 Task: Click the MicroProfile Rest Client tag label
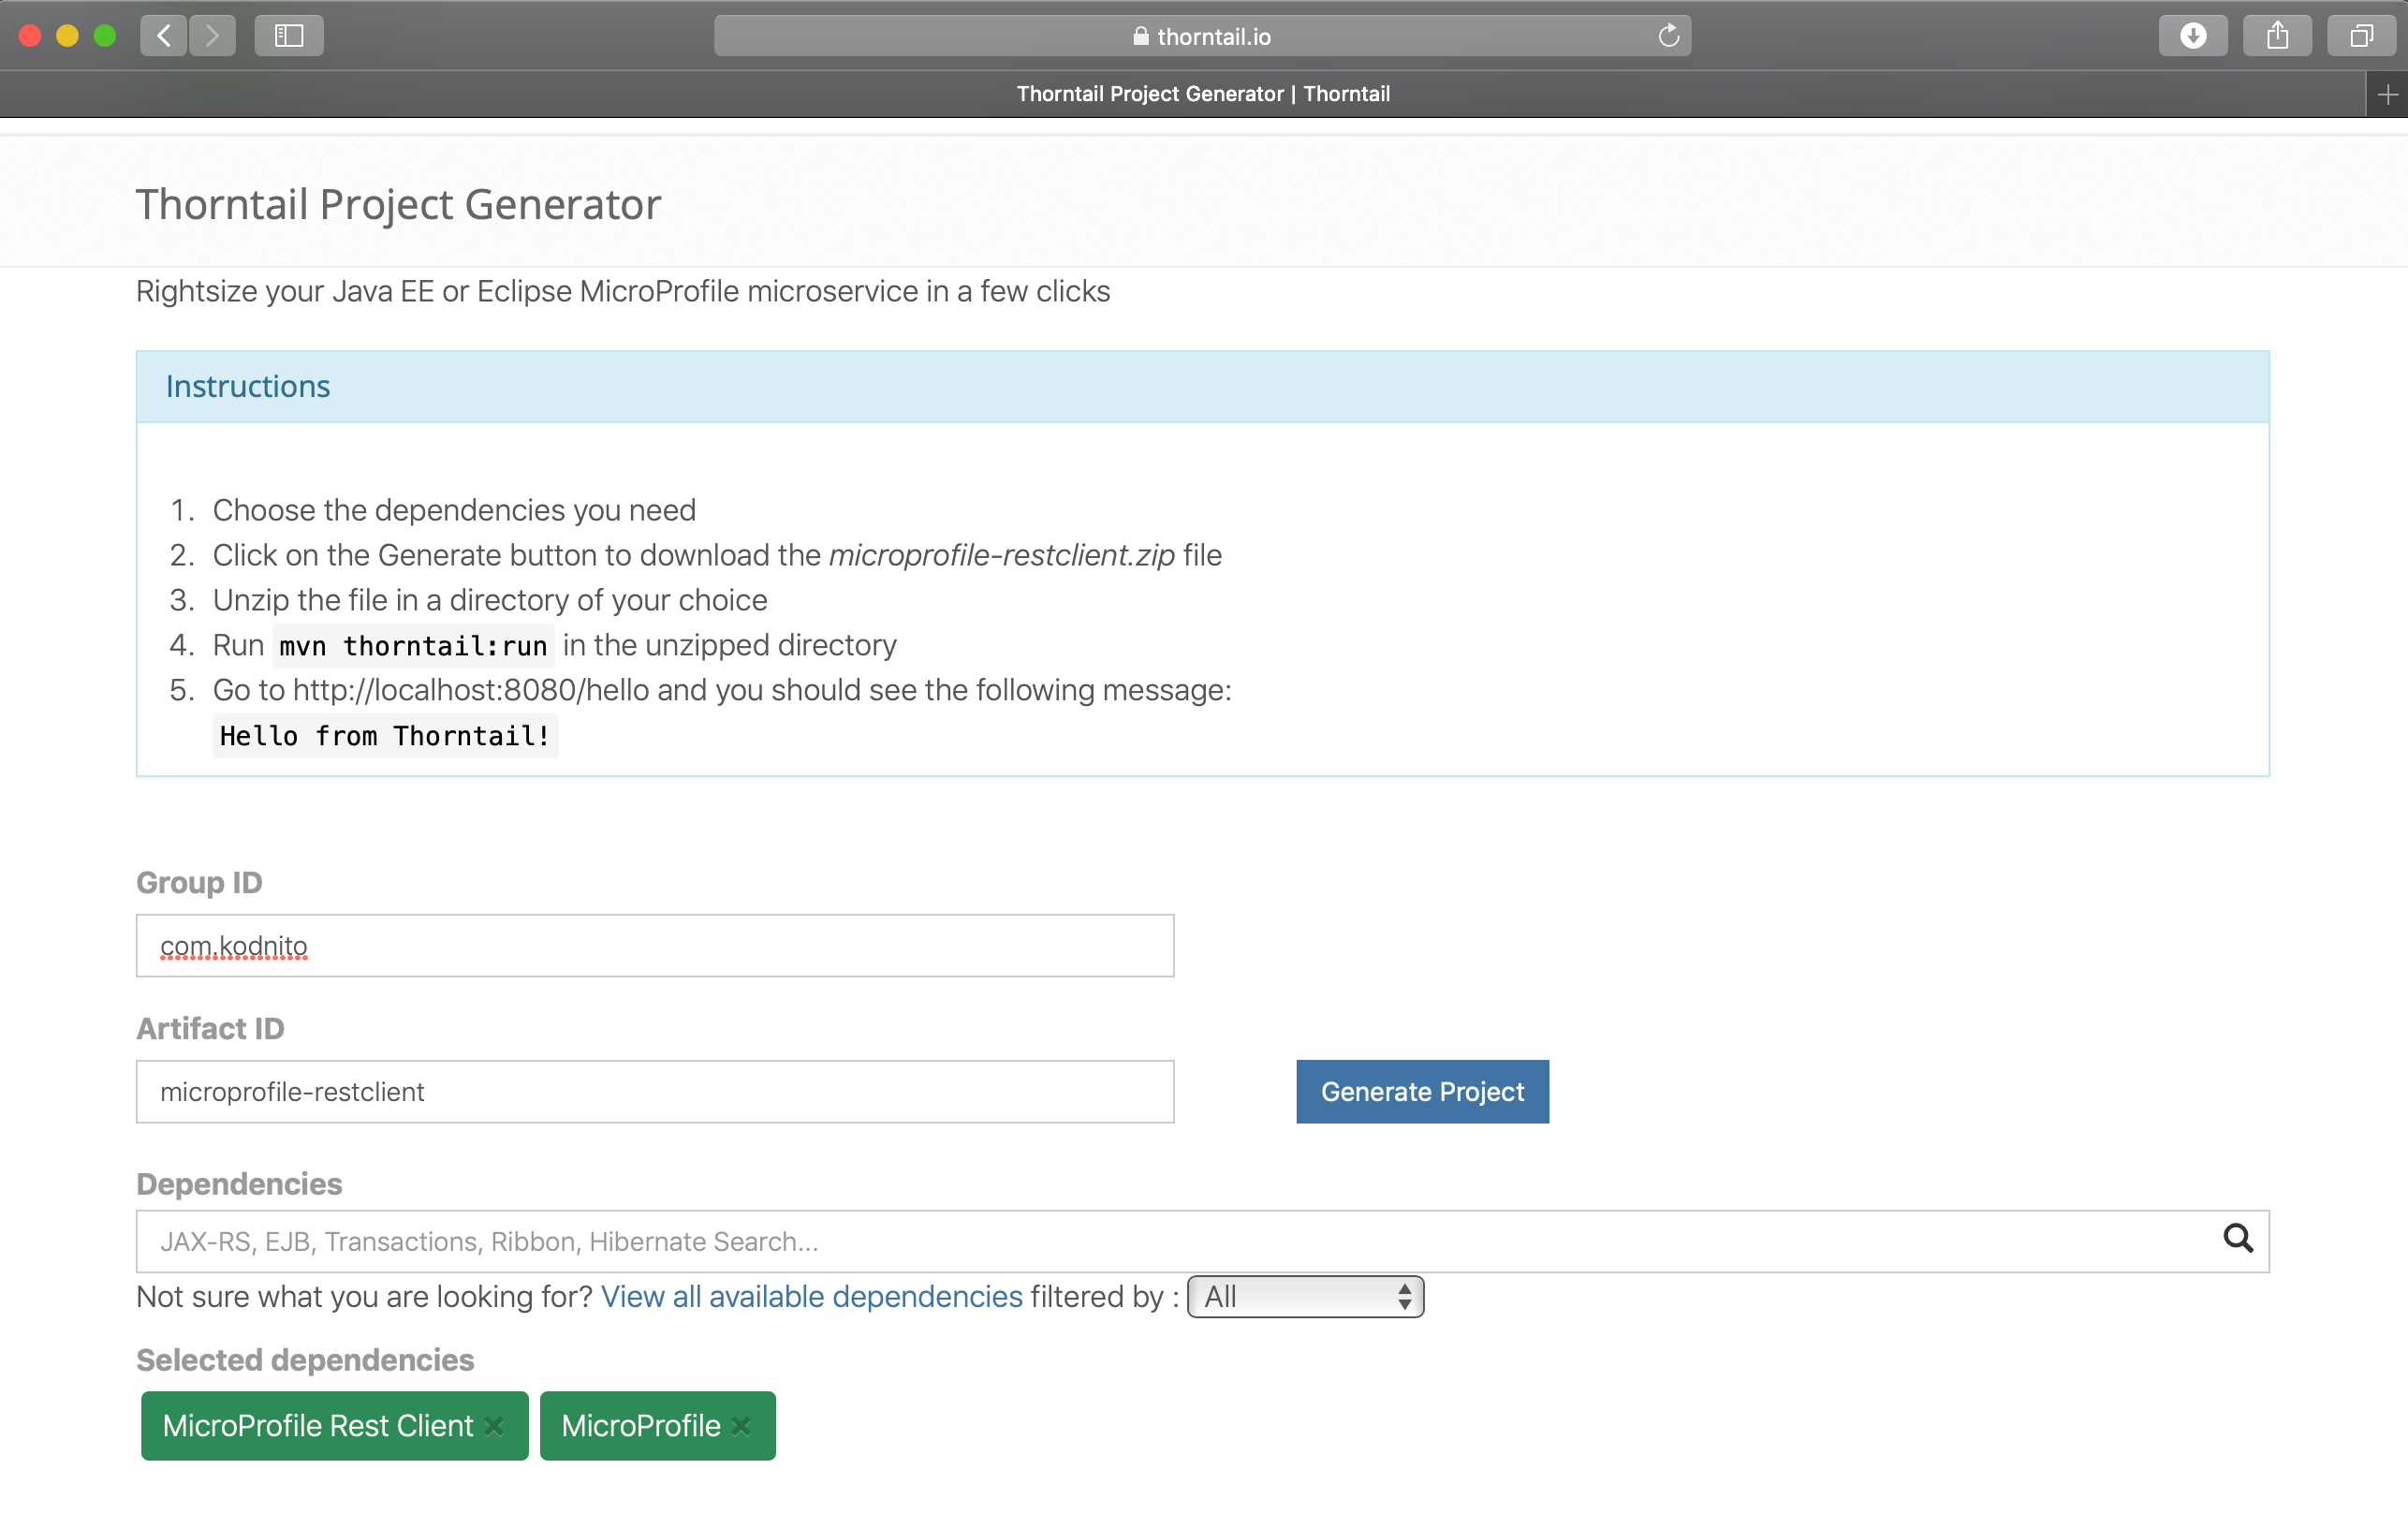[x=318, y=1426]
